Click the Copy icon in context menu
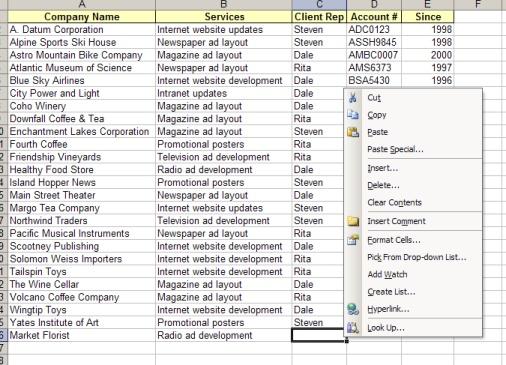Screen dimensions: 506x365 coord(353,115)
